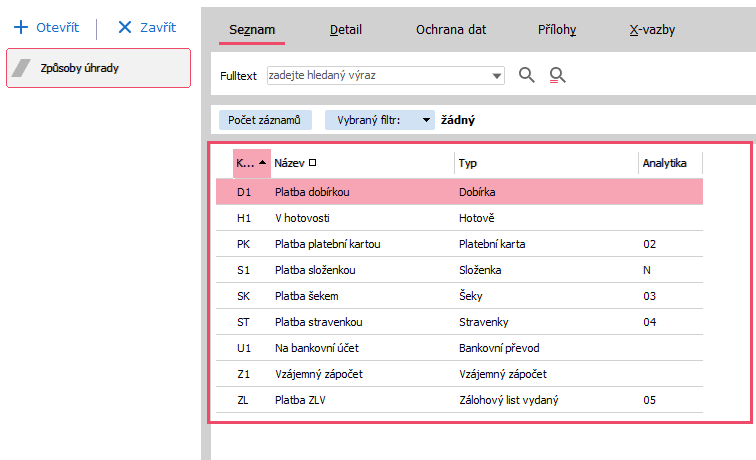Click the Složenka type cell
The height and width of the screenshot is (460, 756).
tap(480, 270)
